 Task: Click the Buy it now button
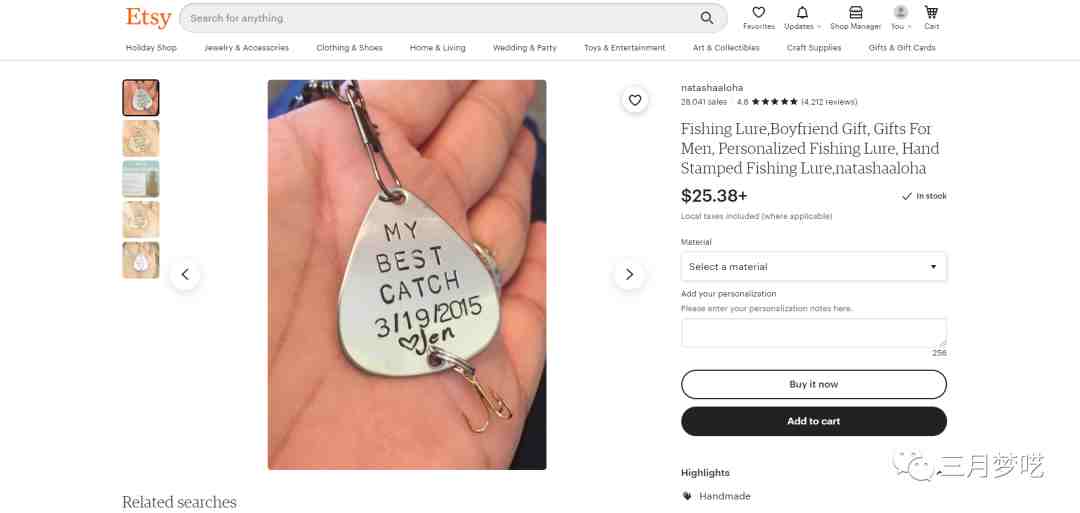(x=813, y=384)
